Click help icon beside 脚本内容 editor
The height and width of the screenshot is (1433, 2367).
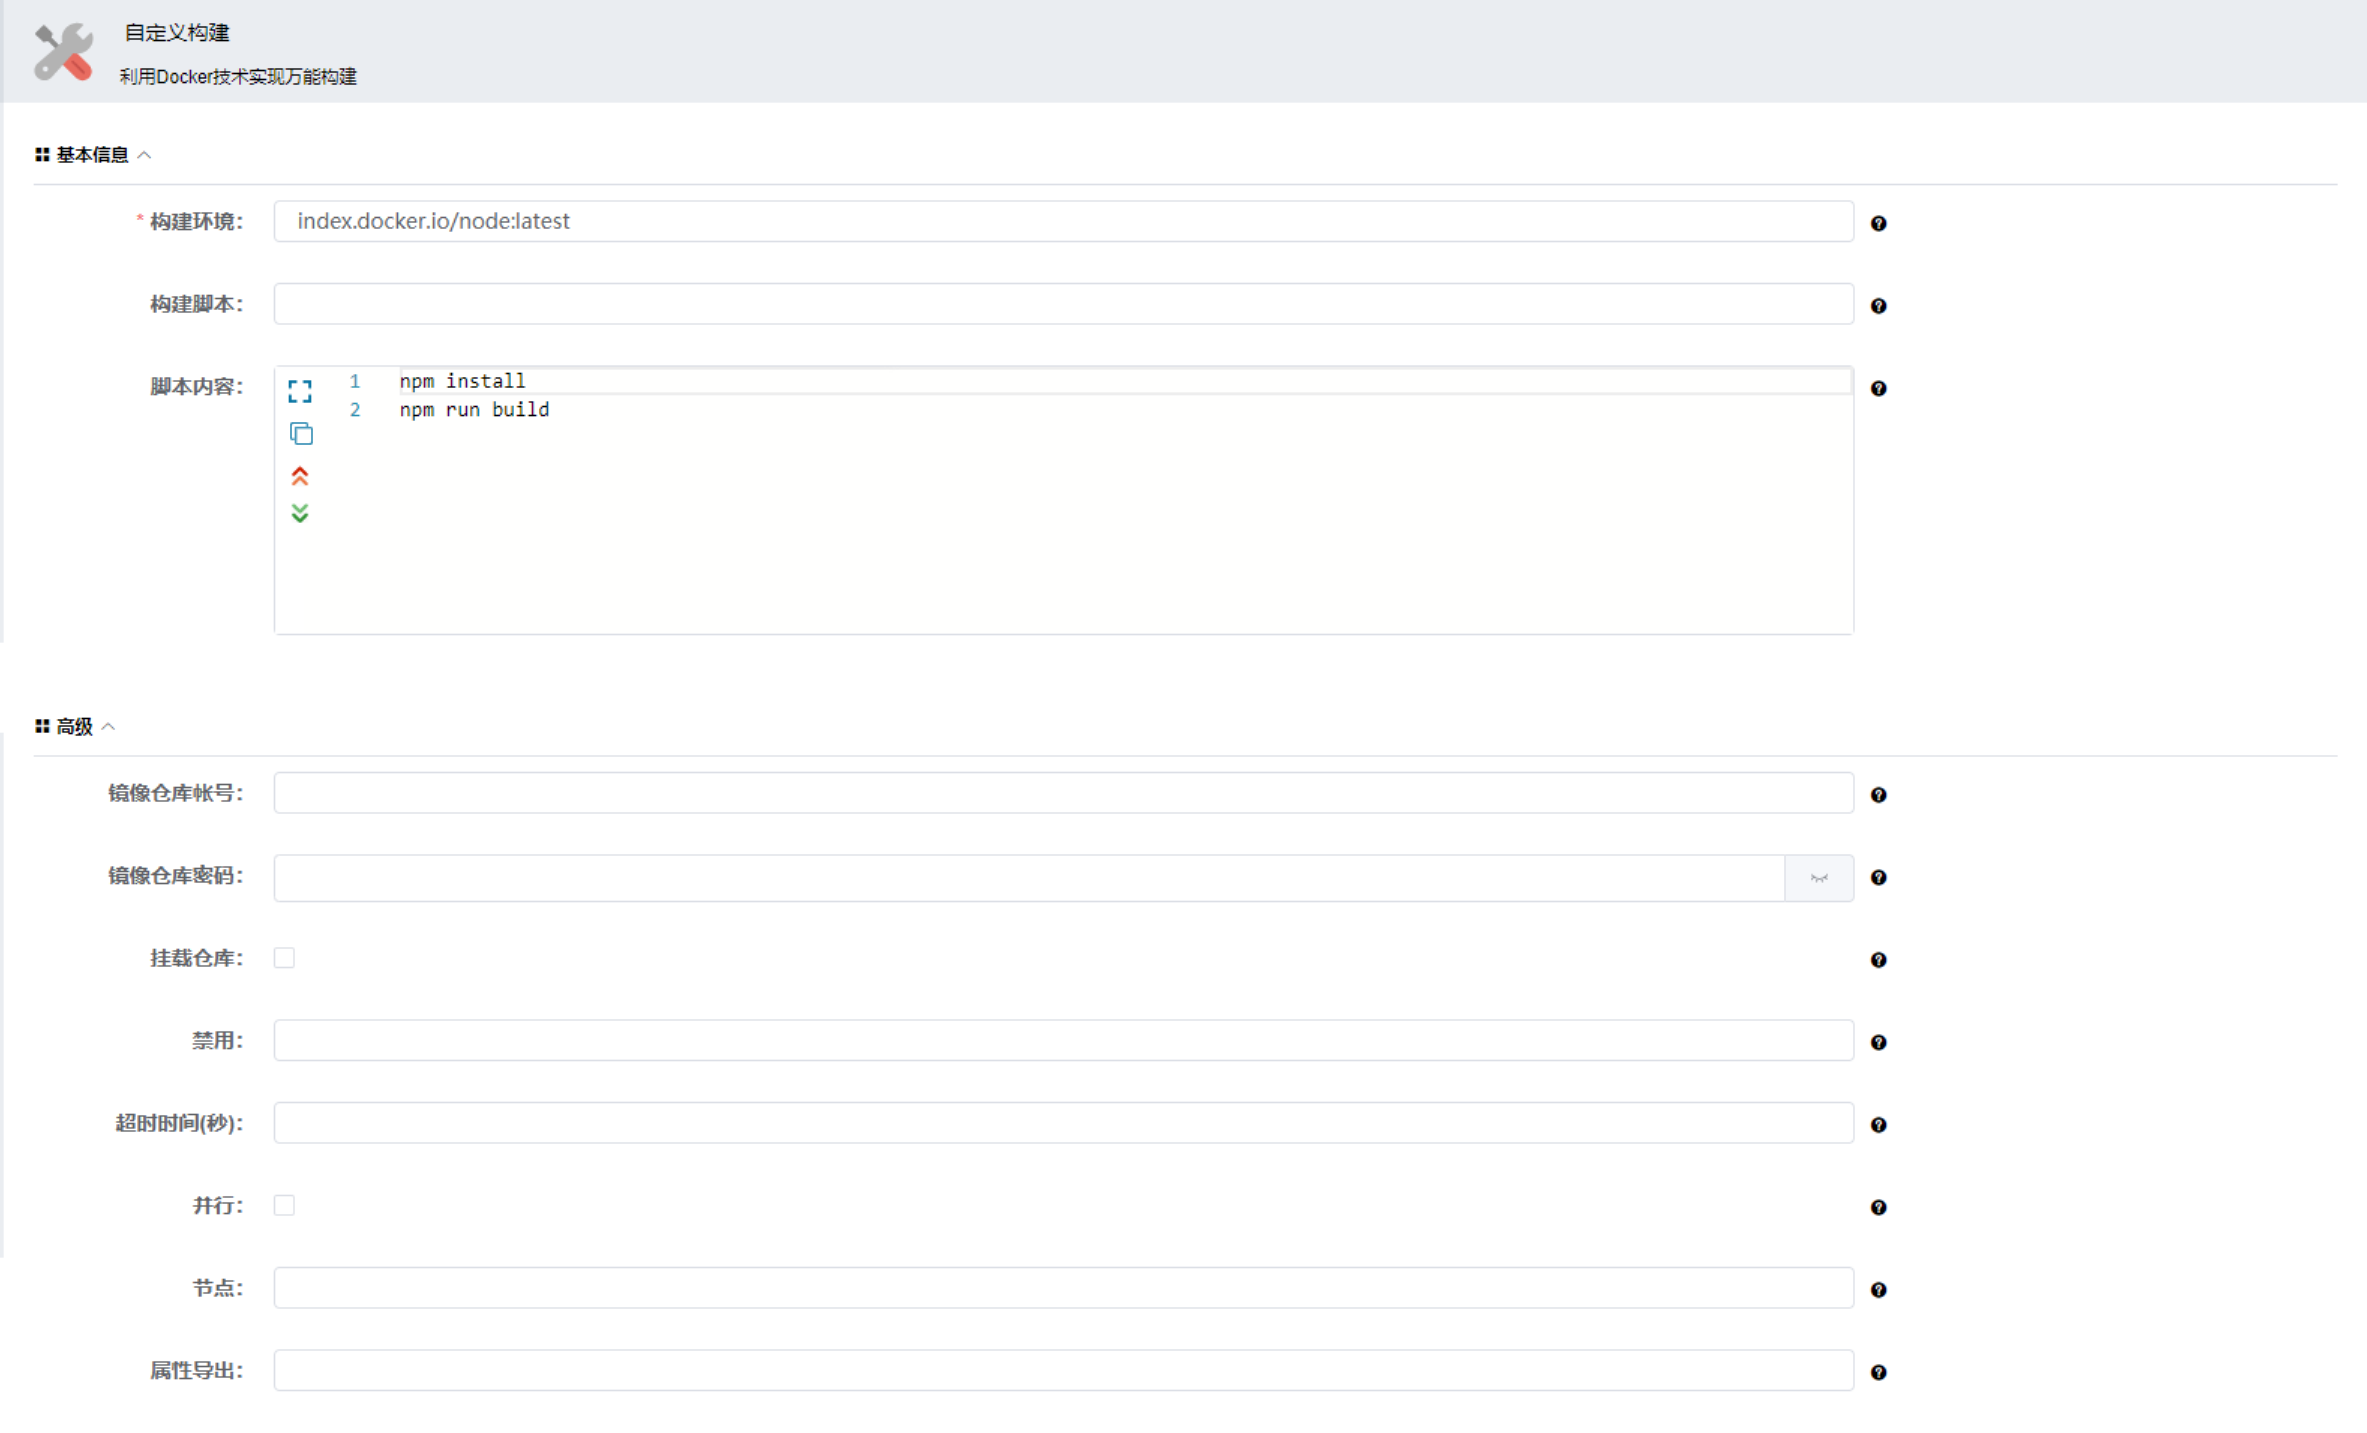tap(1878, 389)
